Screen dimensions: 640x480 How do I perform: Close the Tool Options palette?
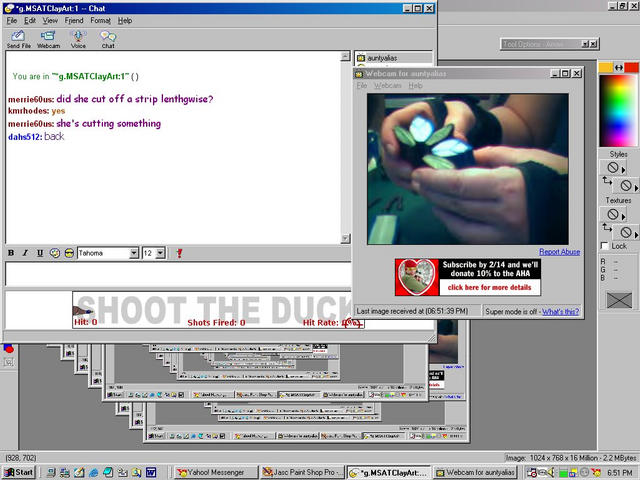click(x=593, y=44)
